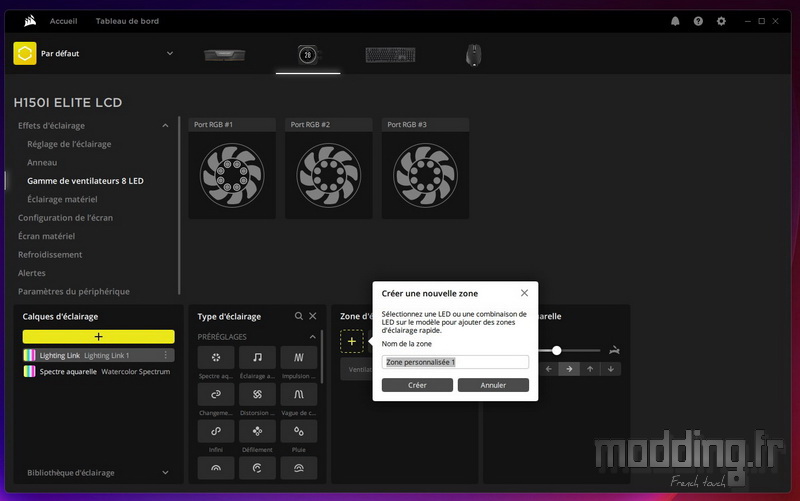Select the H150i LCD cooler device icon

tap(308, 55)
